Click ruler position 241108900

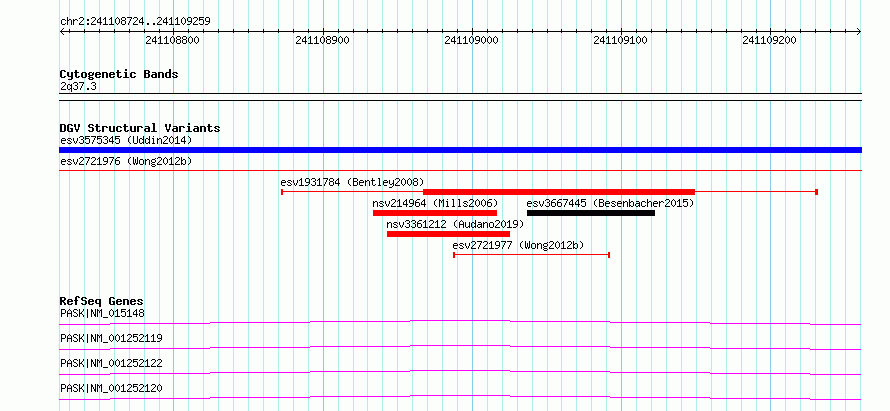tap(322, 40)
